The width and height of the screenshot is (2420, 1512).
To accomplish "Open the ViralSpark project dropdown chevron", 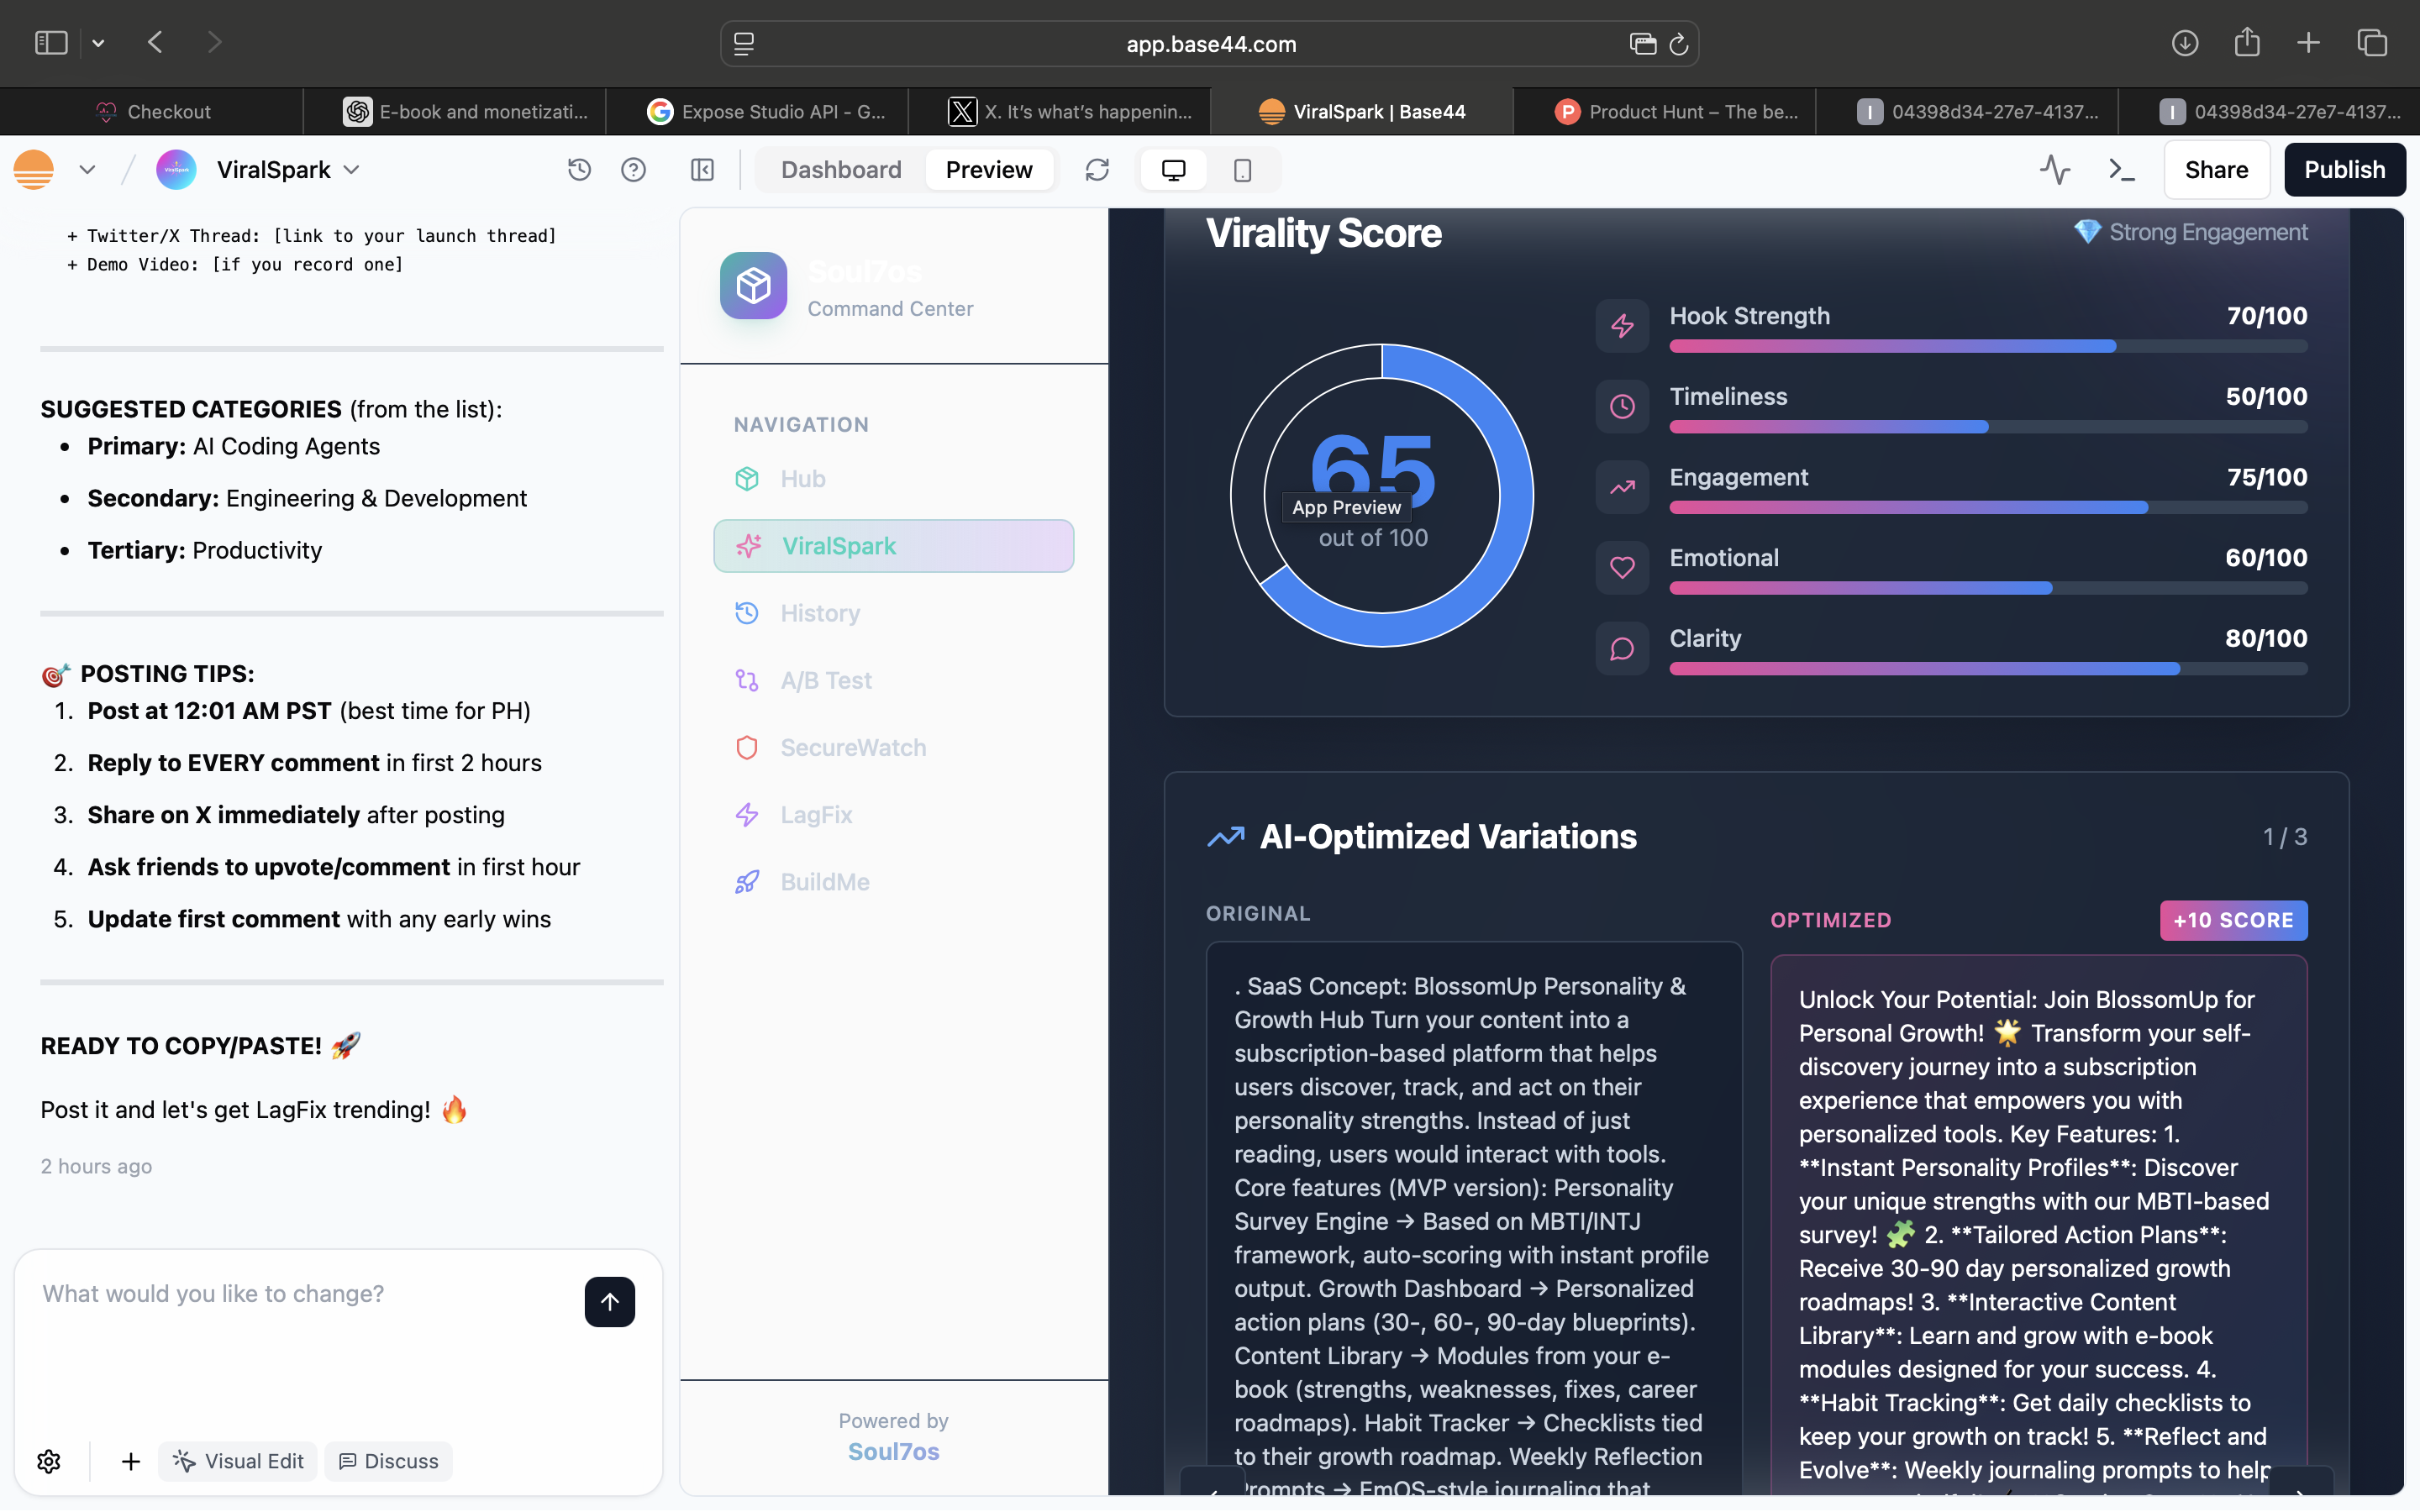I will pos(351,169).
